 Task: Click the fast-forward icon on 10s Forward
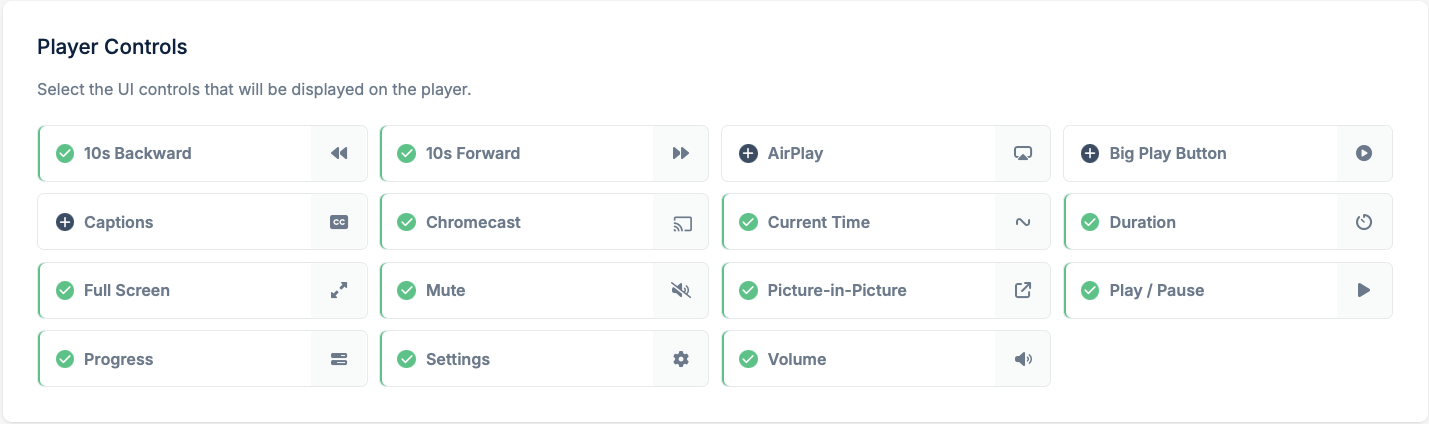681,153
